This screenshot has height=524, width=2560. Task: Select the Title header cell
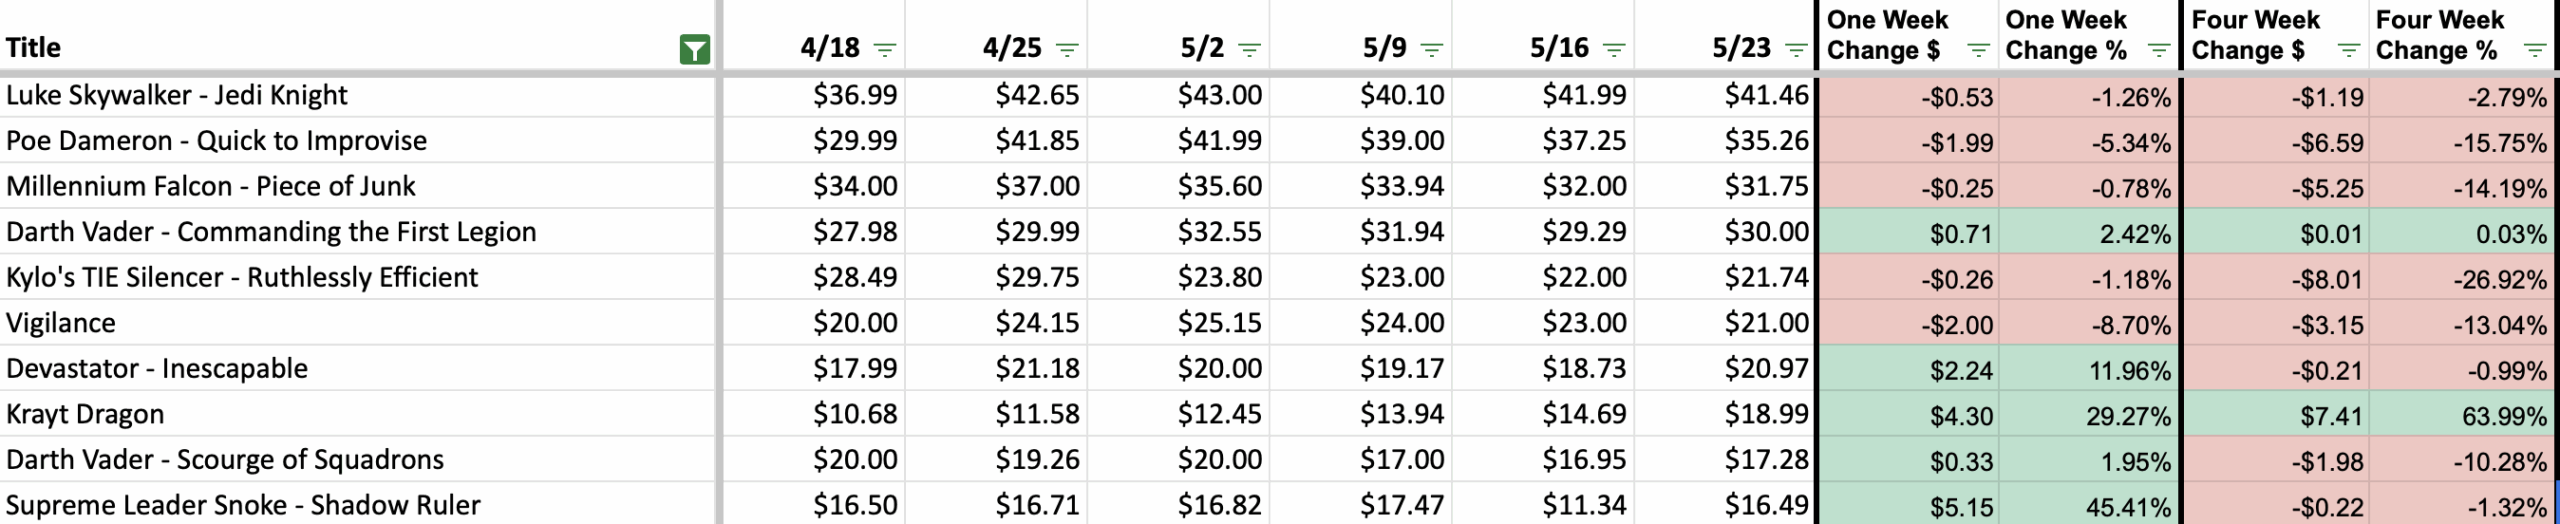coord(357,36)
